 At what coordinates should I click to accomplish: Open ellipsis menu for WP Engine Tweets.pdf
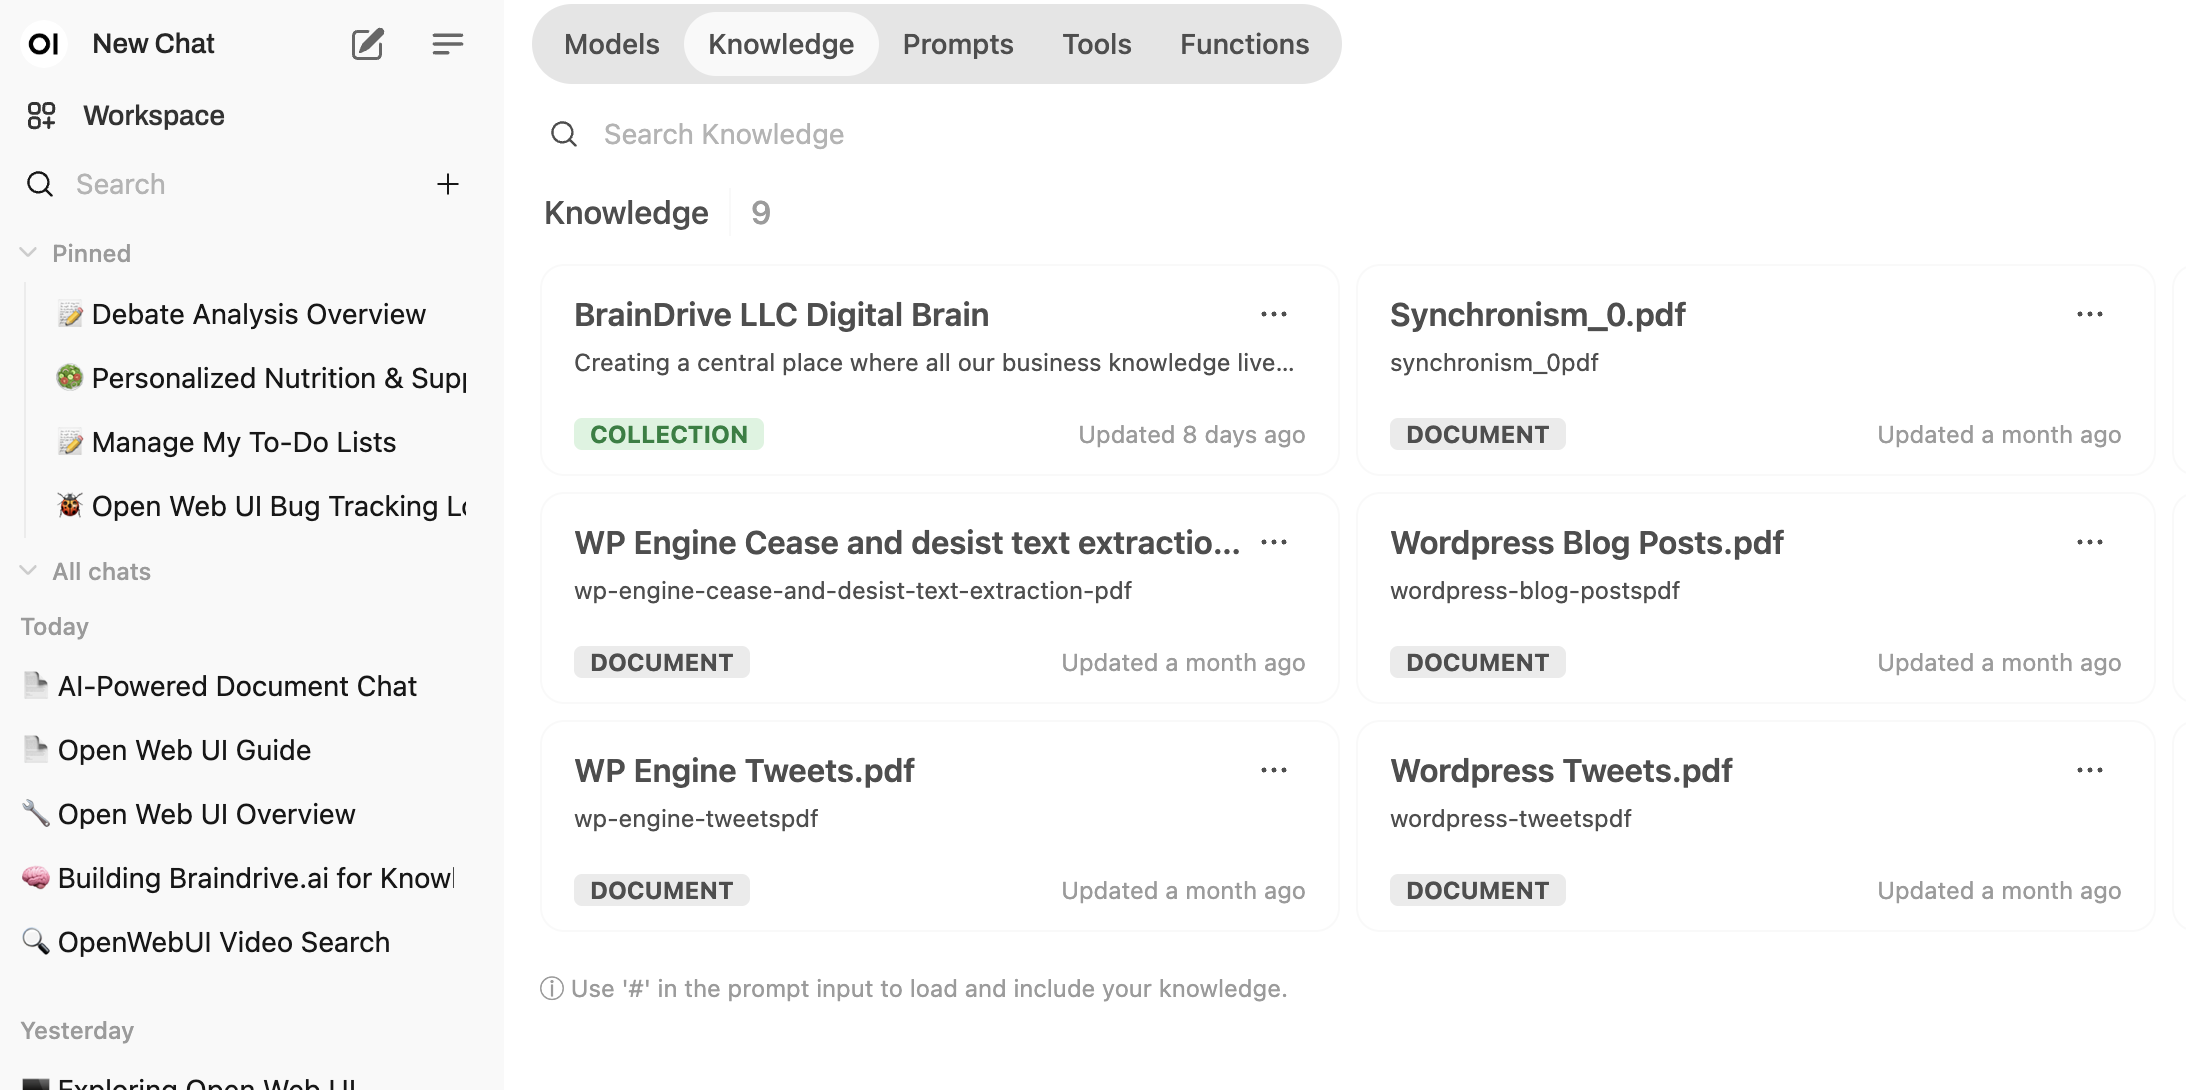pos(1273,771)
